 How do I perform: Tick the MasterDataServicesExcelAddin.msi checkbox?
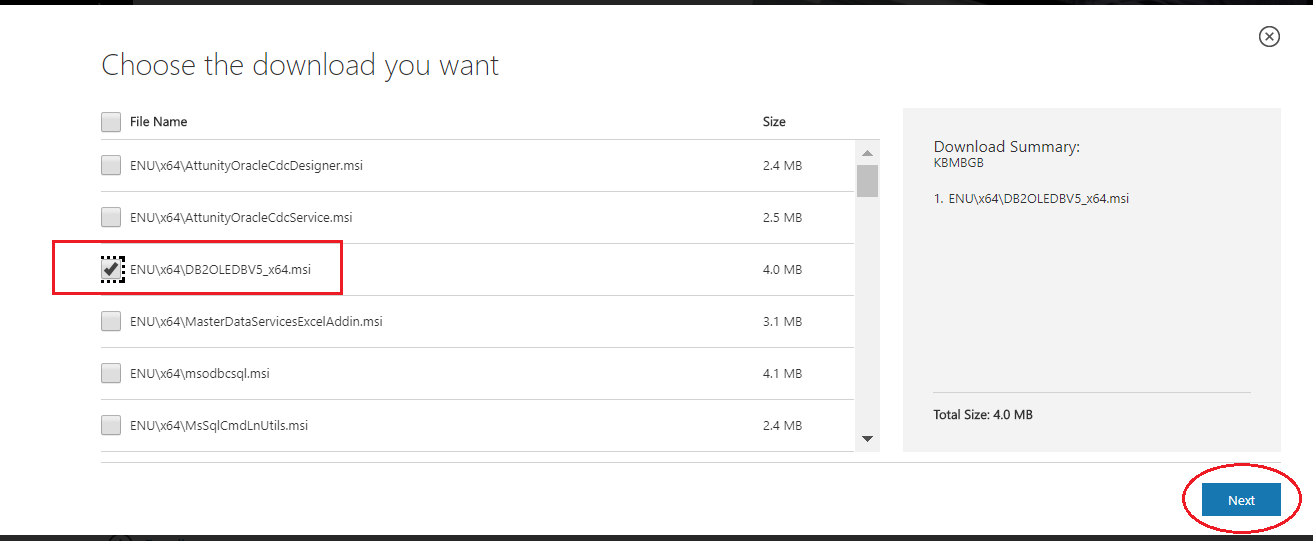click(111, 321)
